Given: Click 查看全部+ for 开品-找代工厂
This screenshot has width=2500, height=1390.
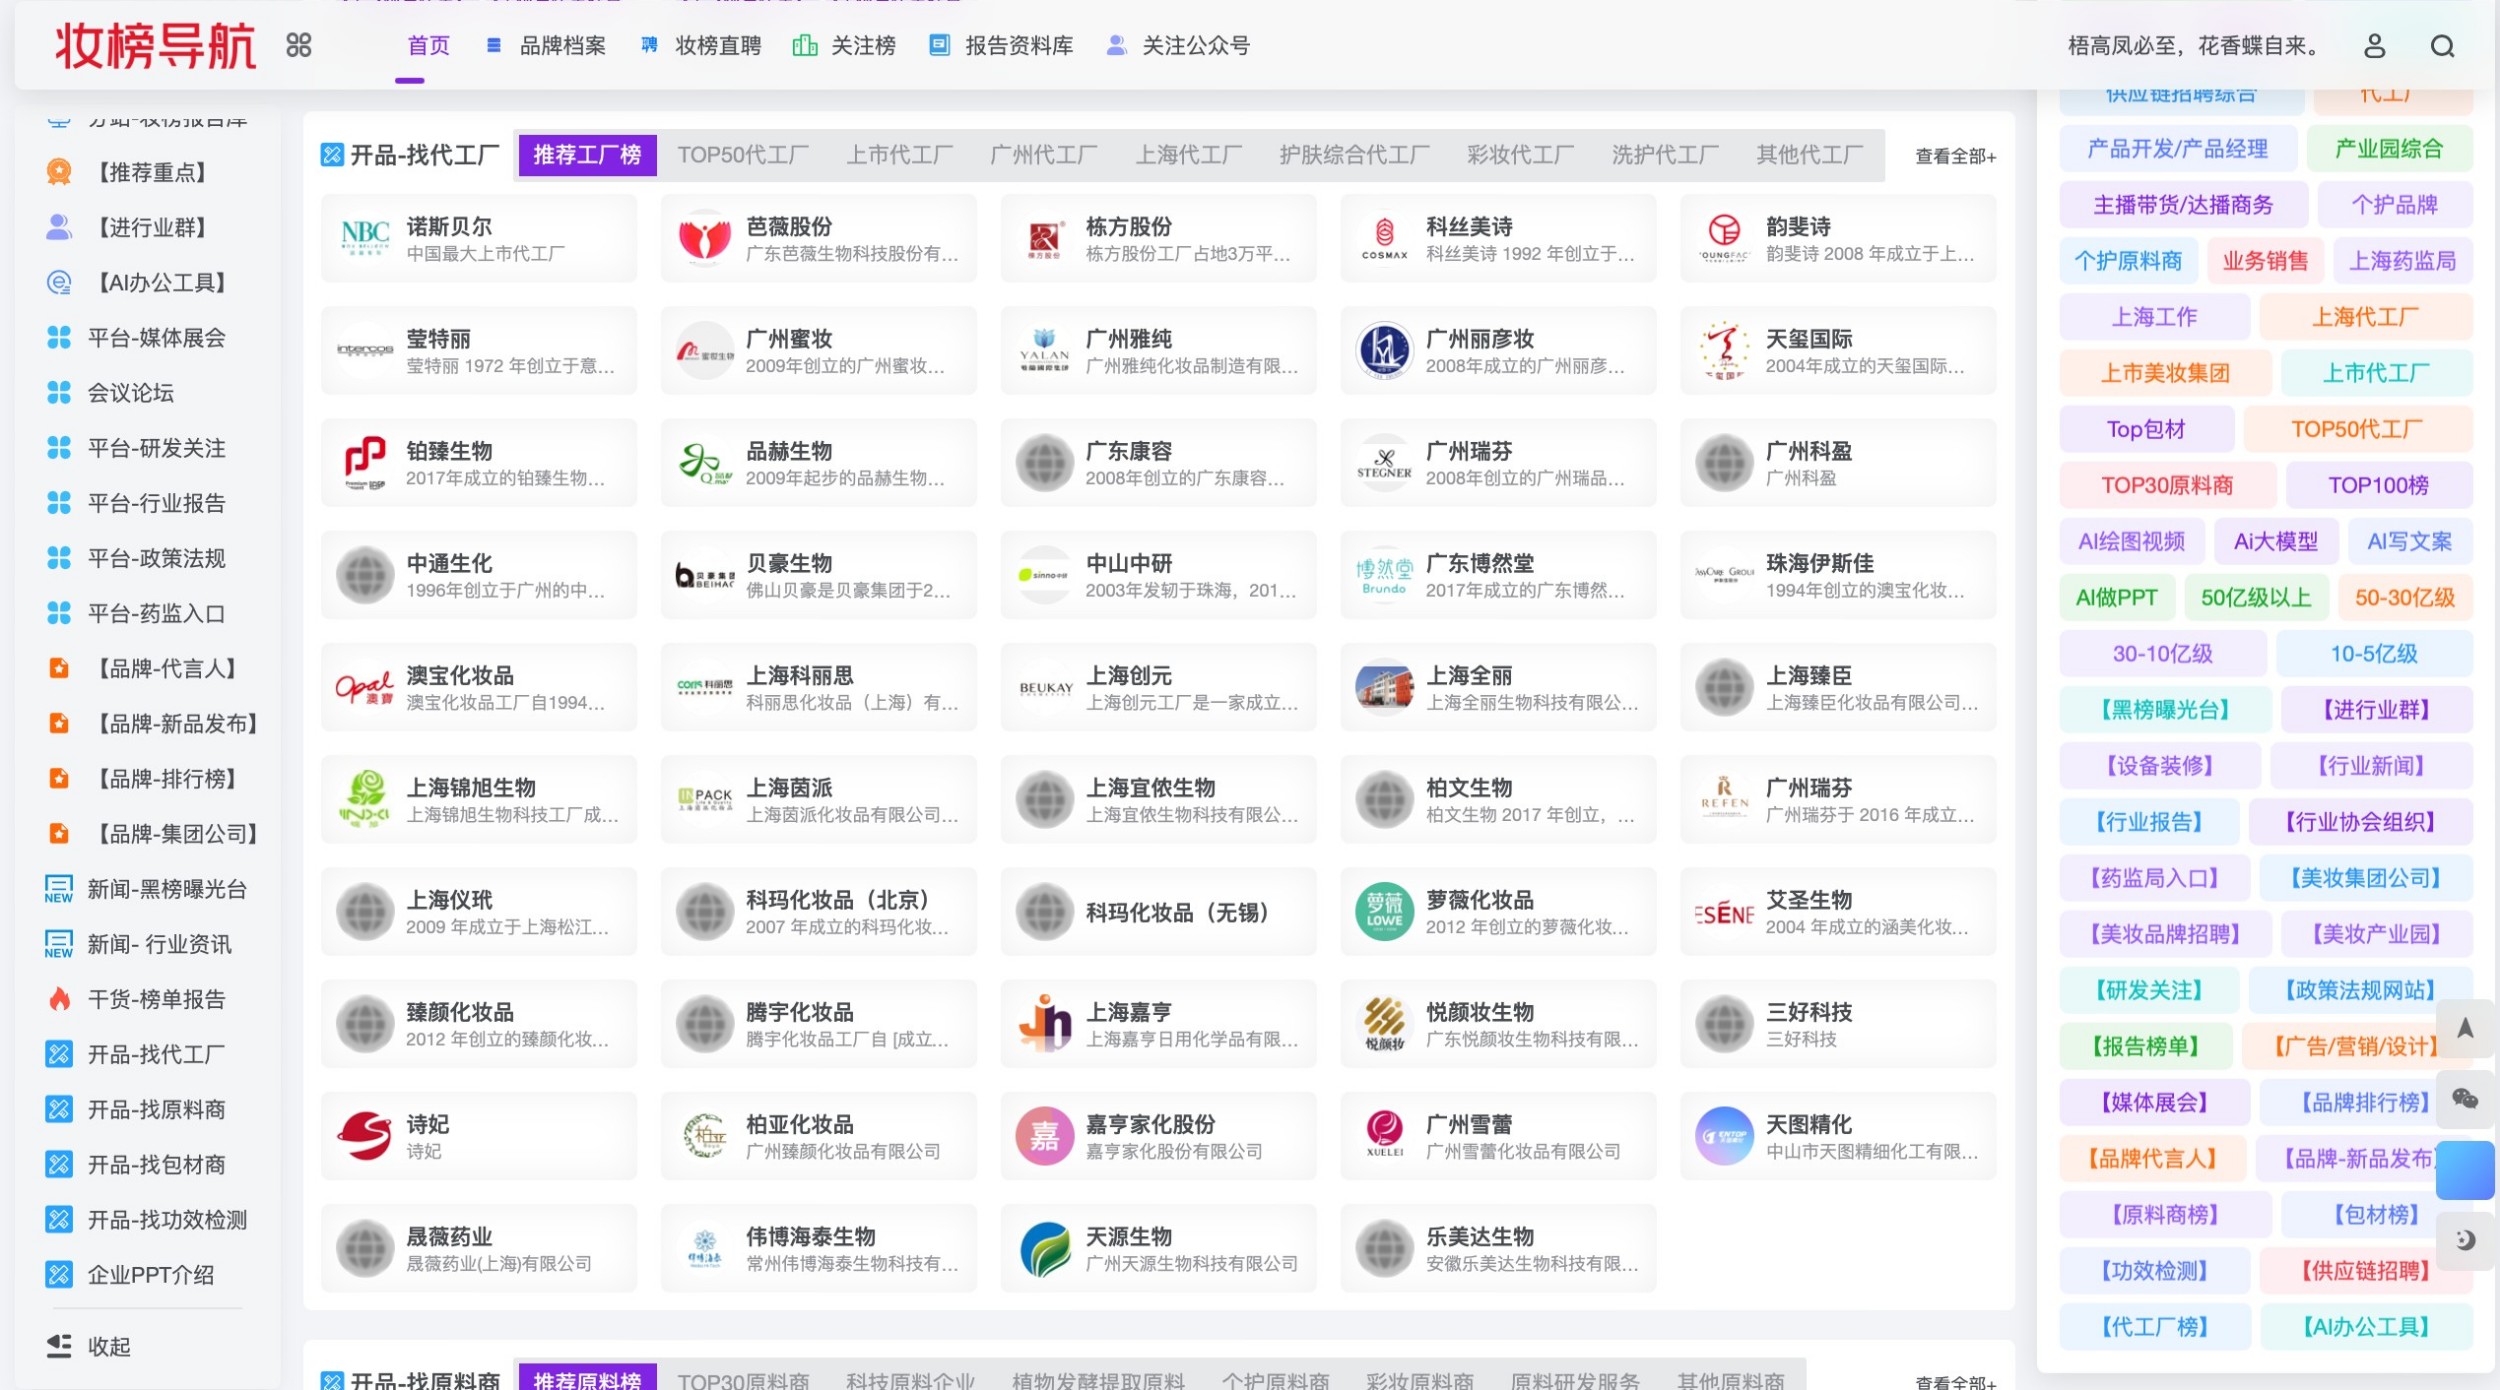Looking at the screenshot, I should point(1953,156).
